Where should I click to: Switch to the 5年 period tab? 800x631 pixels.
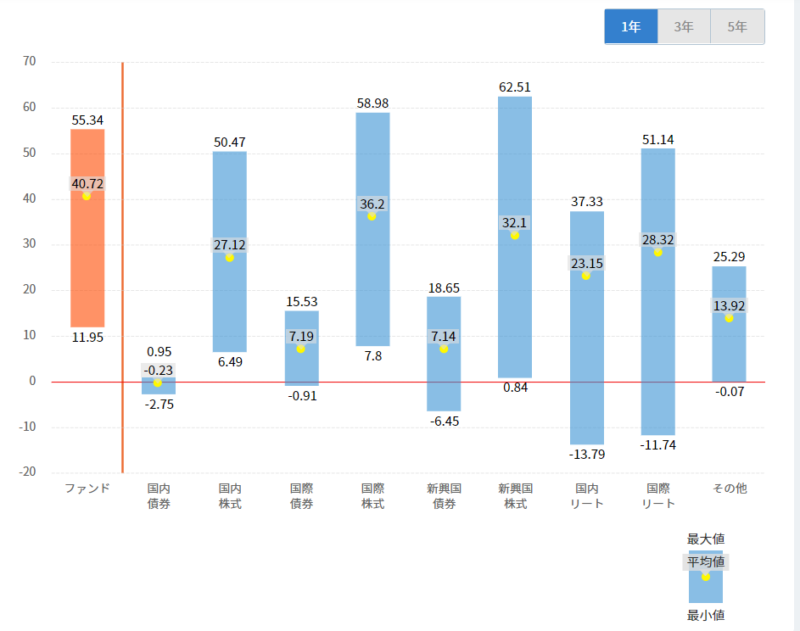(x=737, y=27)
